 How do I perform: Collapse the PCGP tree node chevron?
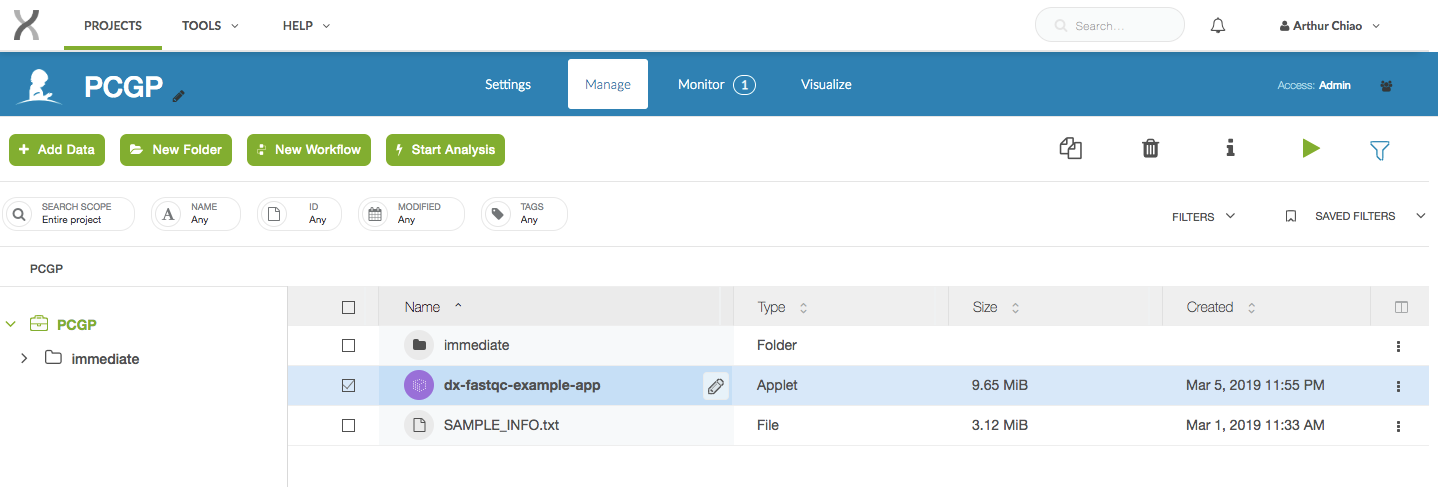pyautogui.click(x=11, y=324)
